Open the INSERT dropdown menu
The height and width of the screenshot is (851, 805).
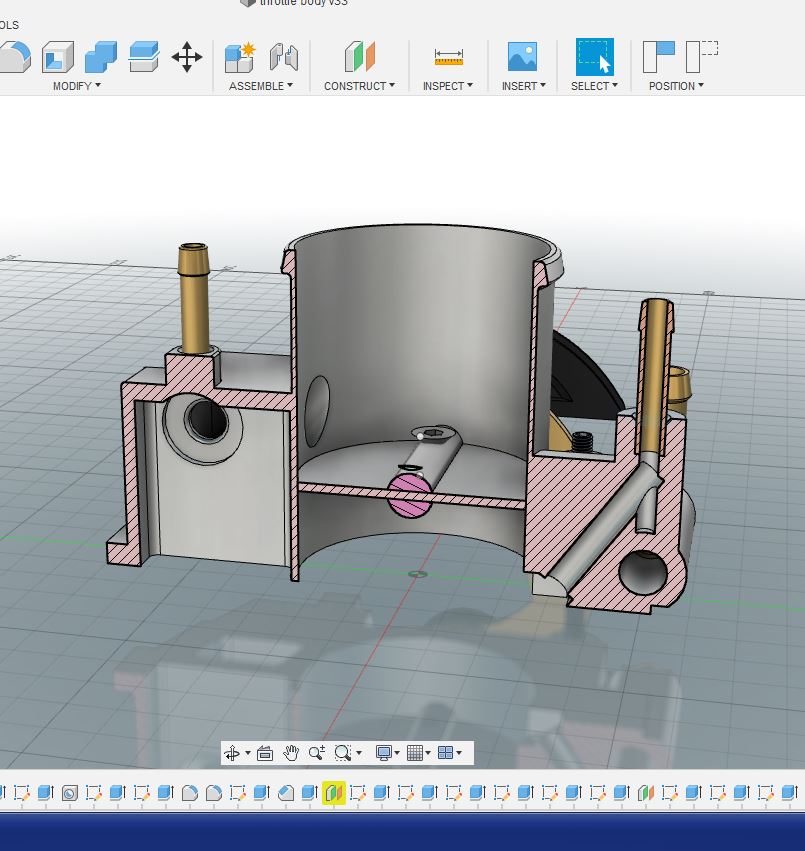523,86
